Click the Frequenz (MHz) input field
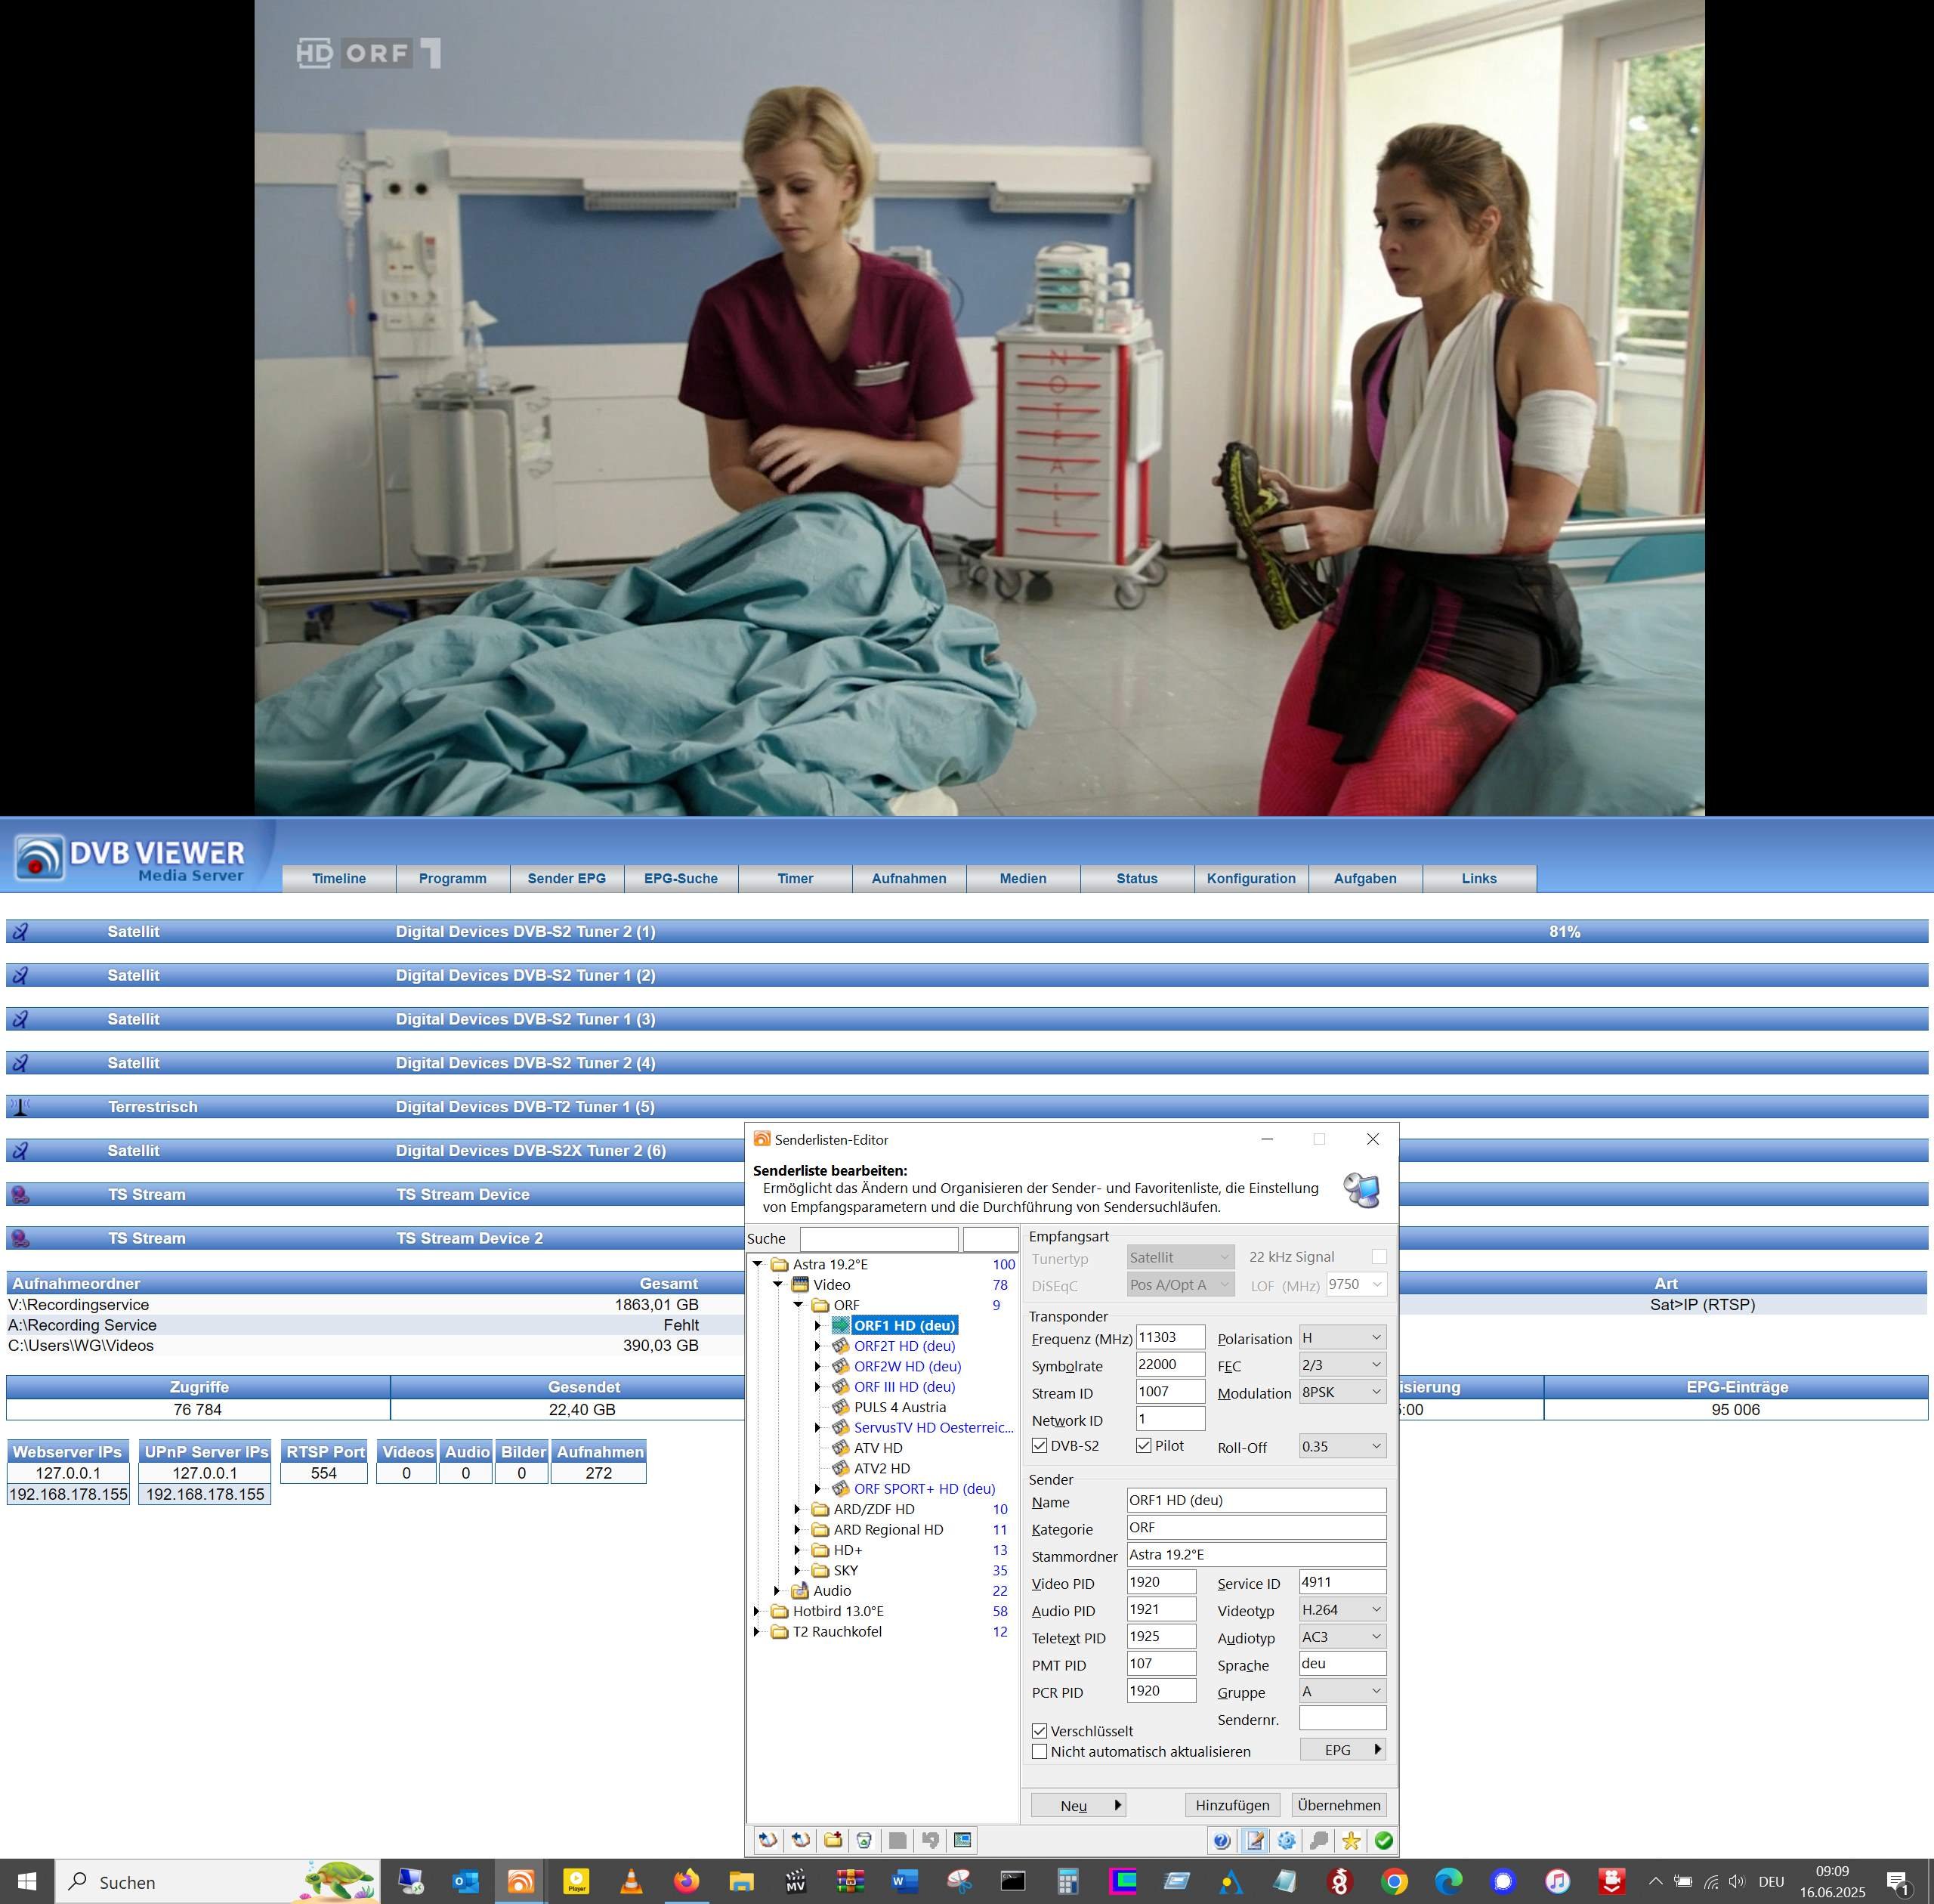This screenshot has width=1934, height=1904. [1169, 1338]
